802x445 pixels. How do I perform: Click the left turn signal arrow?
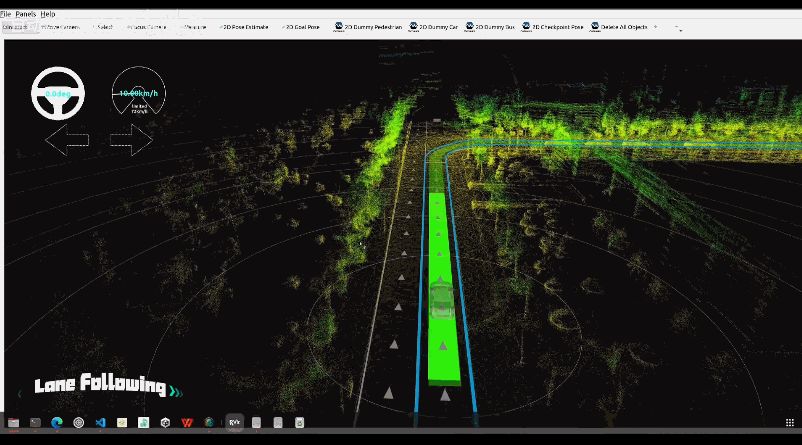coord(67,141)
